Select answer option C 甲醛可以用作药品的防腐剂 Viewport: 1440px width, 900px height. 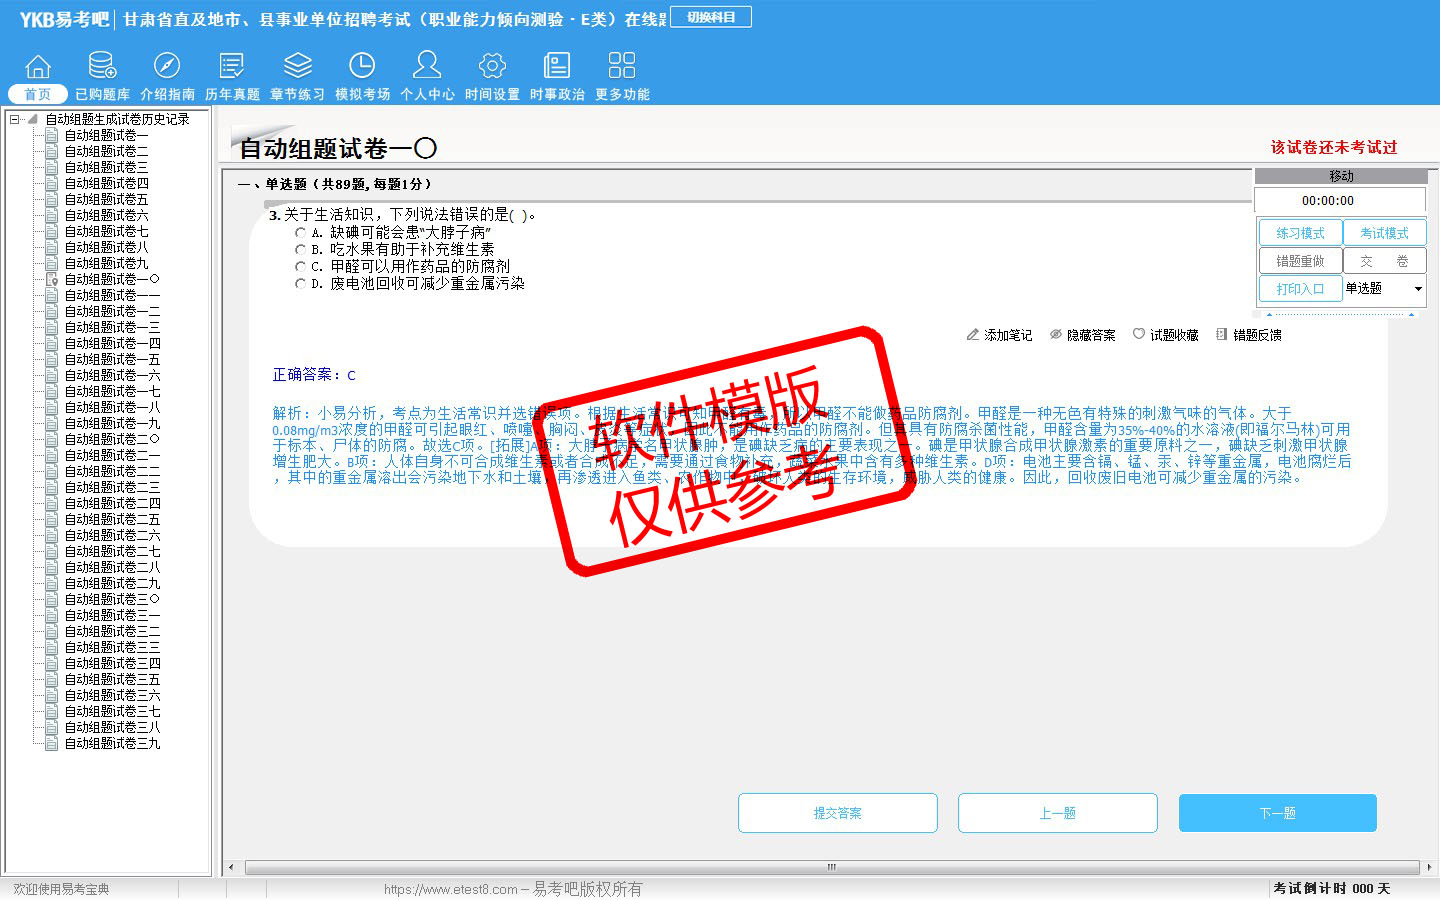[300, 267]
